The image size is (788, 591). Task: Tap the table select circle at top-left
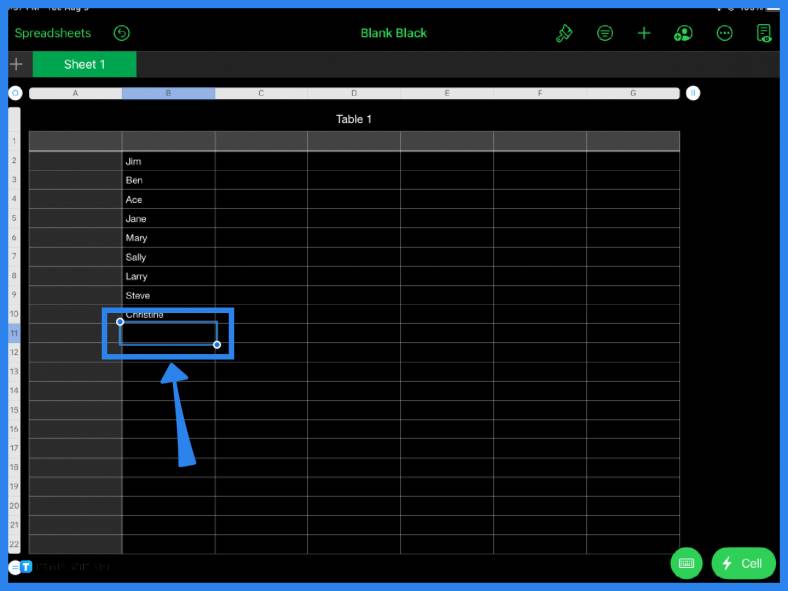click(x=16, y=93)
